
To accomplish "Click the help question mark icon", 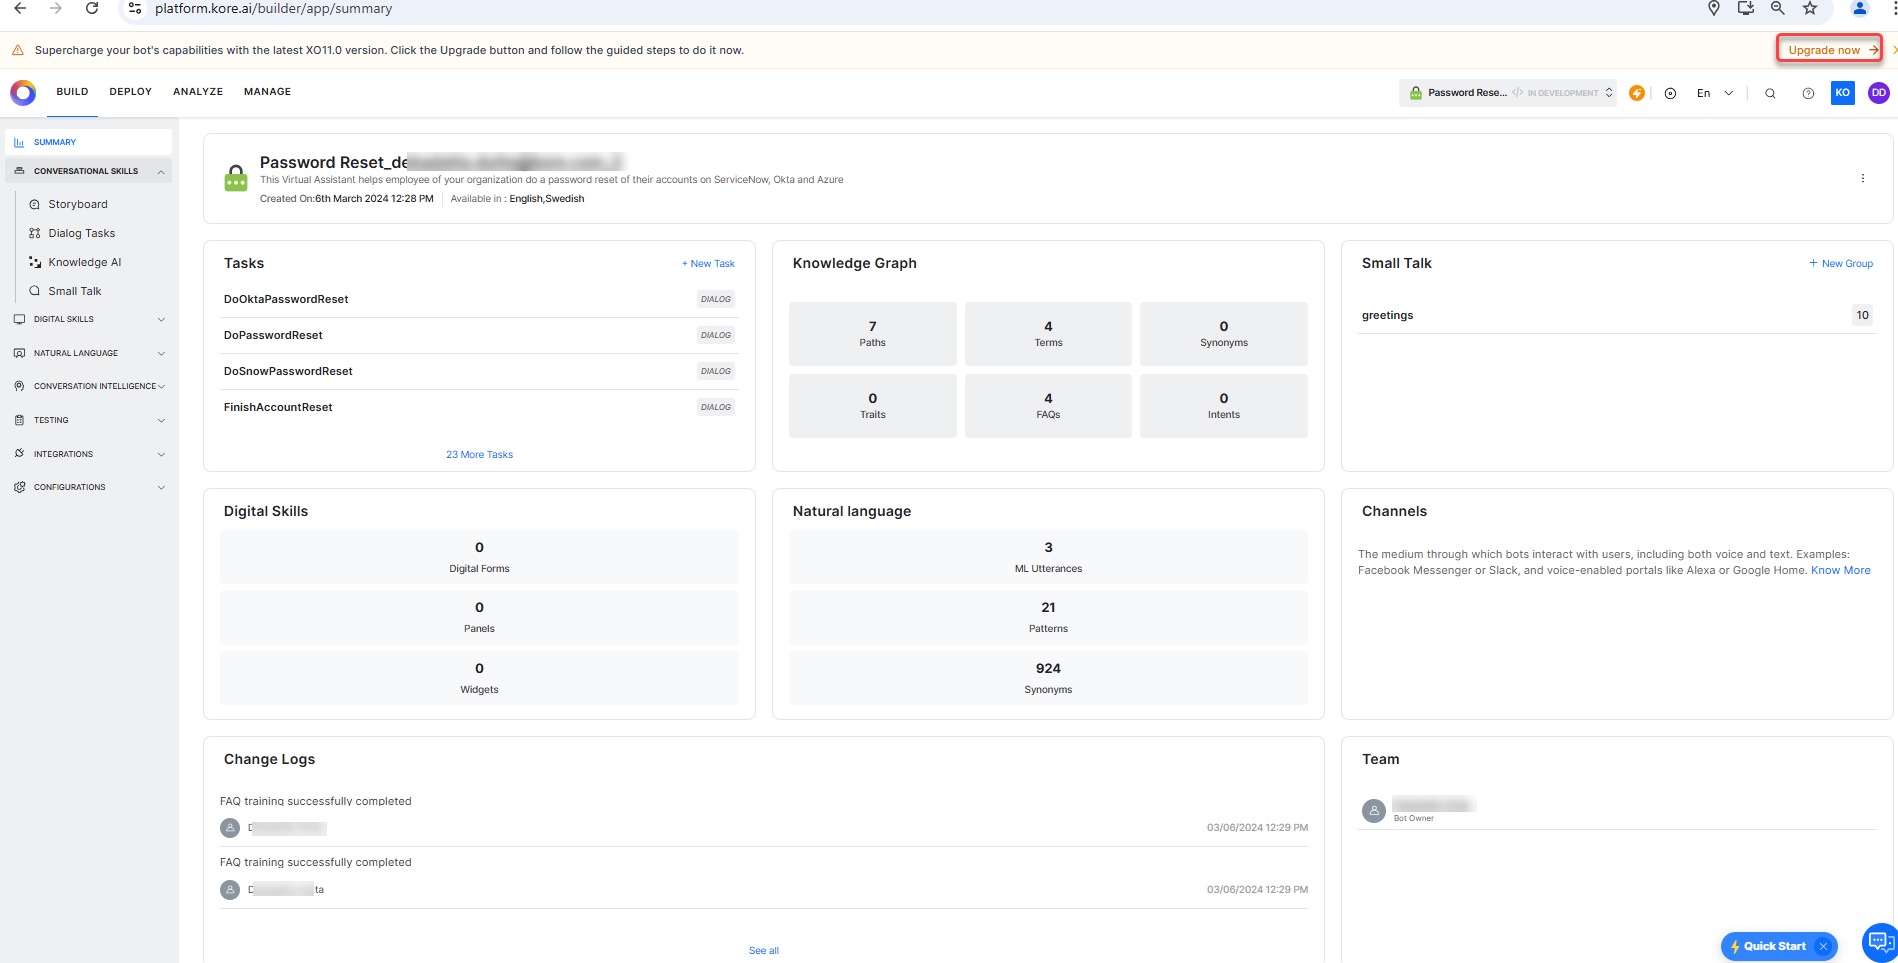I will (x=1808, y=93).
